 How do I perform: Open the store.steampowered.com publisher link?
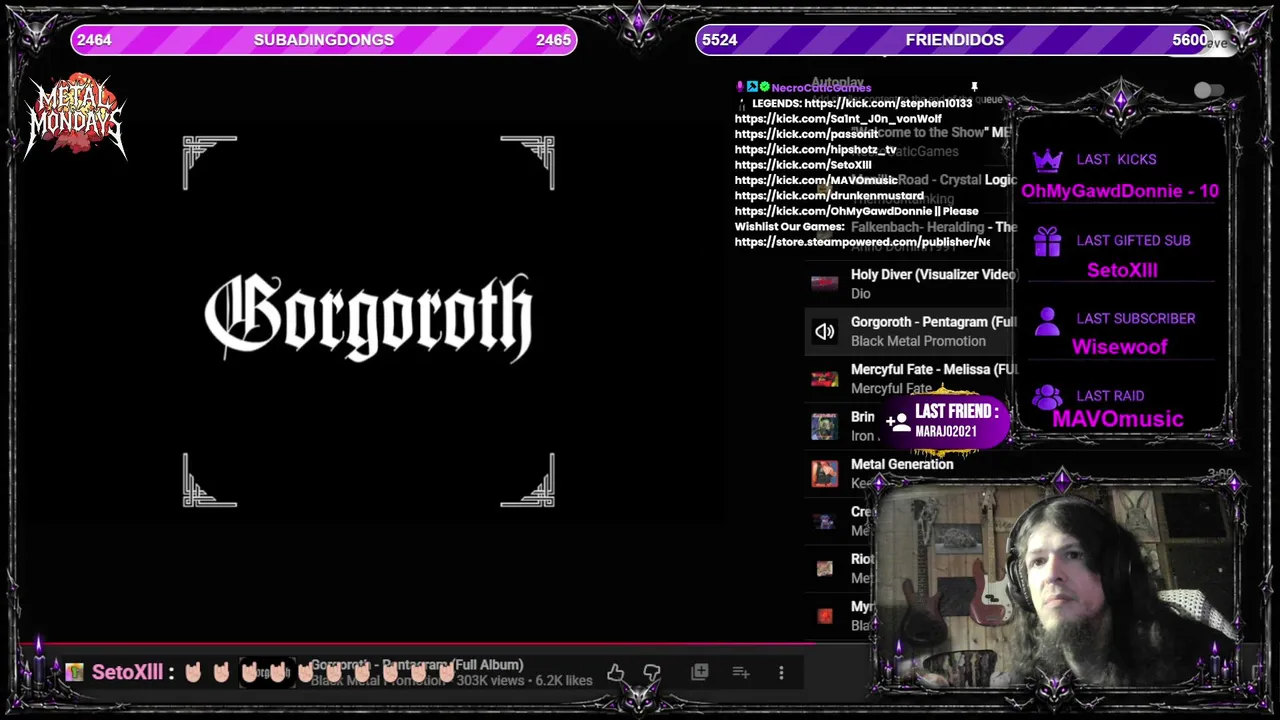[862, 242]
